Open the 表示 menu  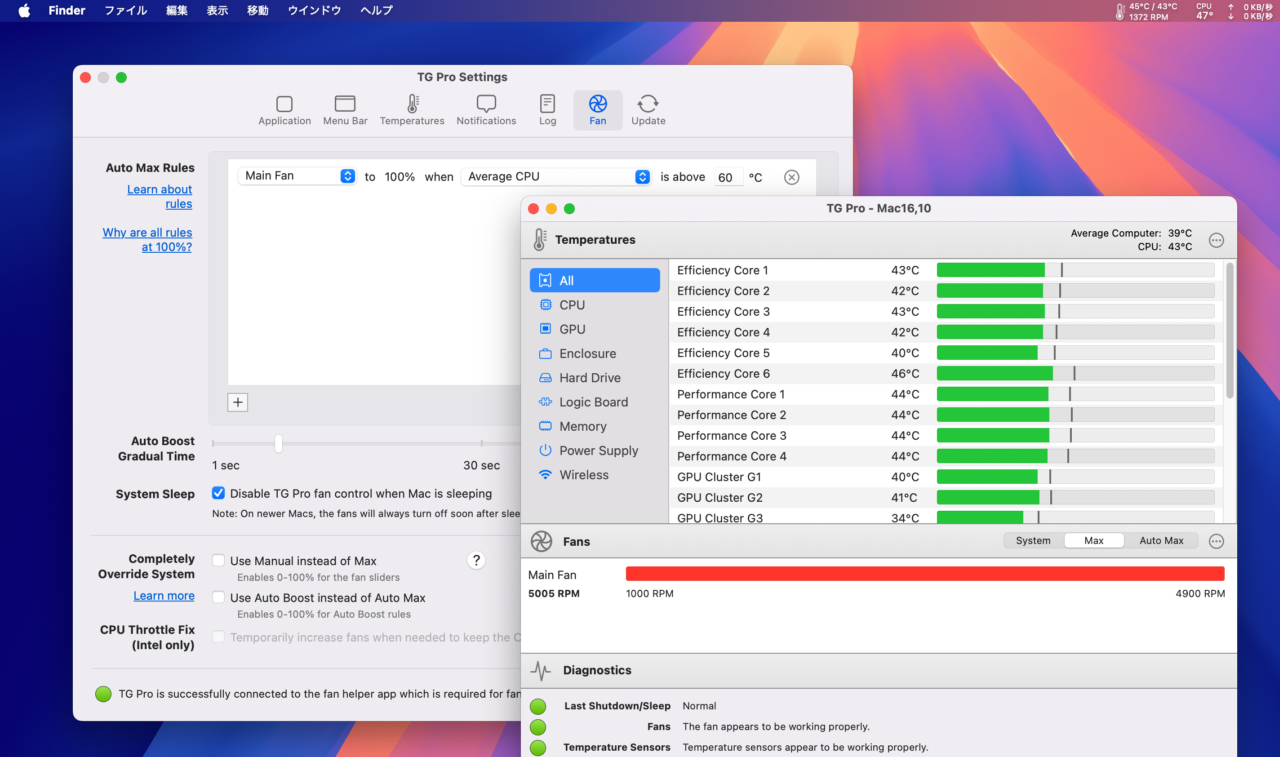tap(217, 11)
